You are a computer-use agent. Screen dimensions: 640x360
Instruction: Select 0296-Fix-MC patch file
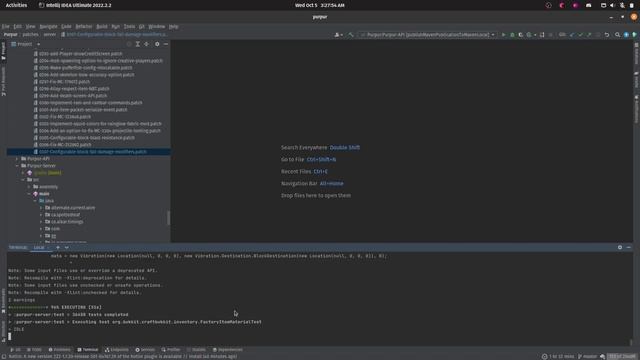point(65,145)
